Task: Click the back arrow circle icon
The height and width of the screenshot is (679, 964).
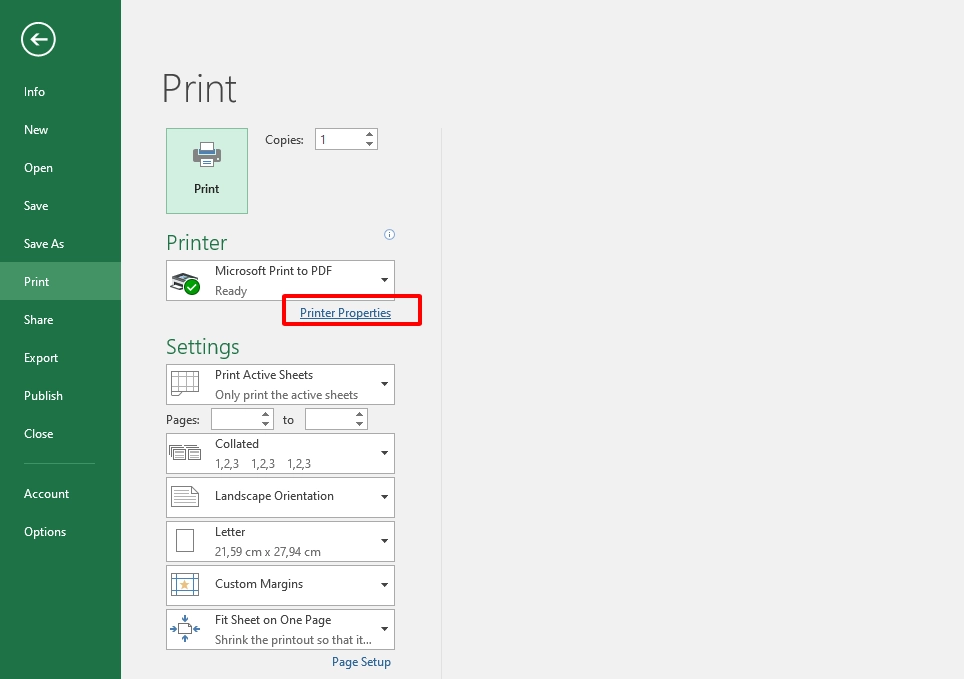Action: coord(39,40)
